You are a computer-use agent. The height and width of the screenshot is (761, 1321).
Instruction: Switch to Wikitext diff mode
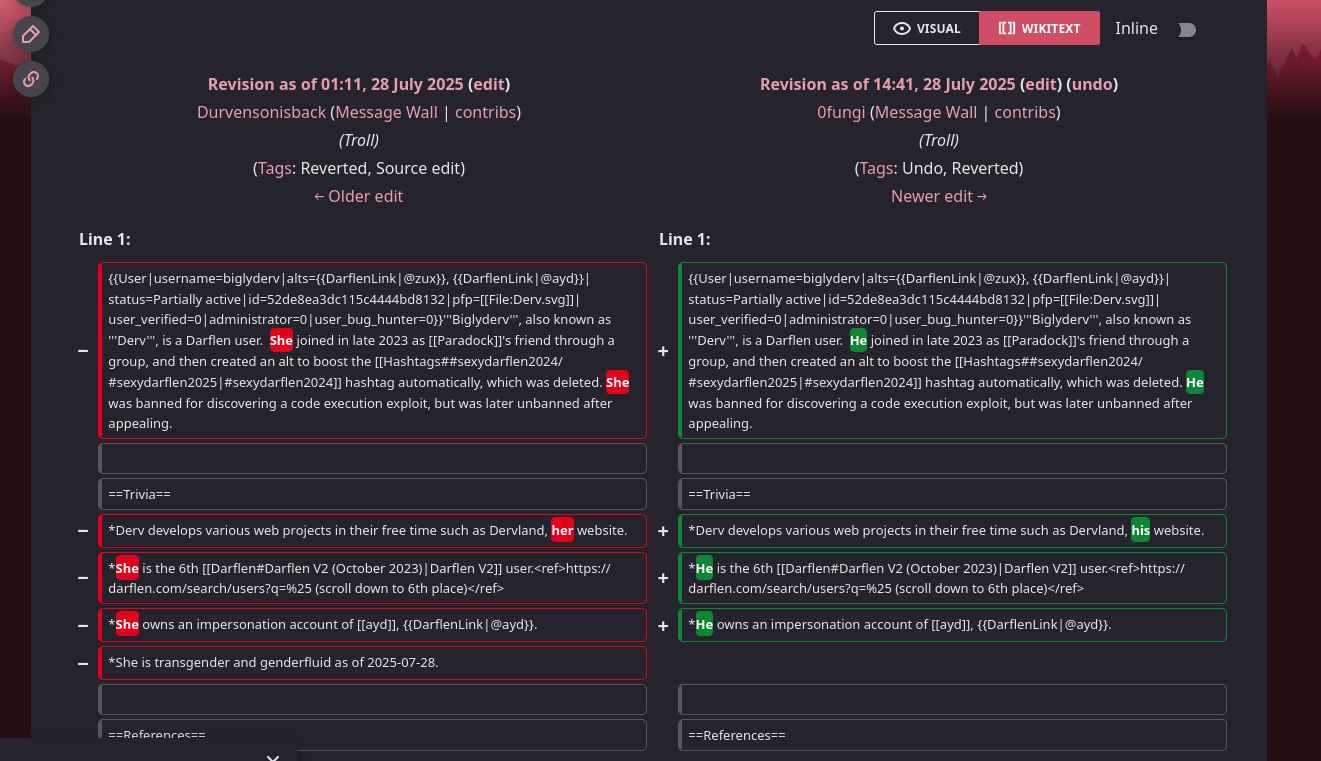tap(1039, 28)
